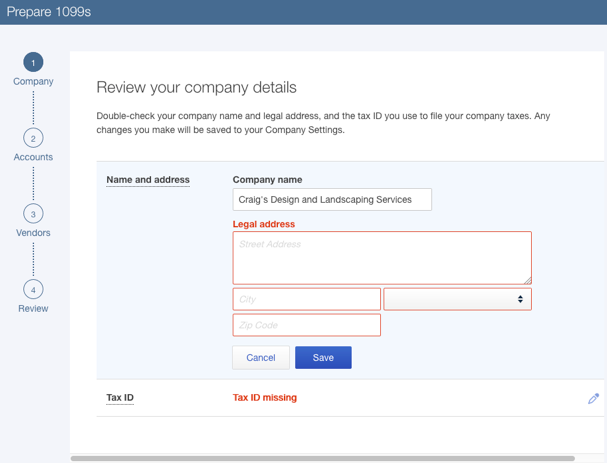Click the Review step label
The width and height of the screenshot is (607, 463).
33,309
